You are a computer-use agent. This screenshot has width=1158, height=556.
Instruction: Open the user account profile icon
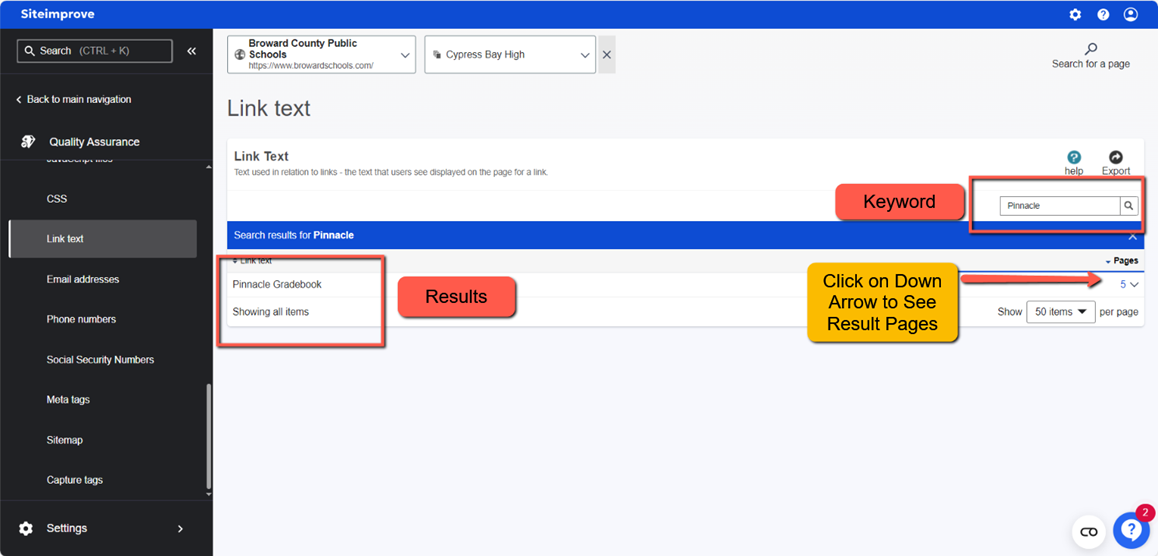(1131, 15)
